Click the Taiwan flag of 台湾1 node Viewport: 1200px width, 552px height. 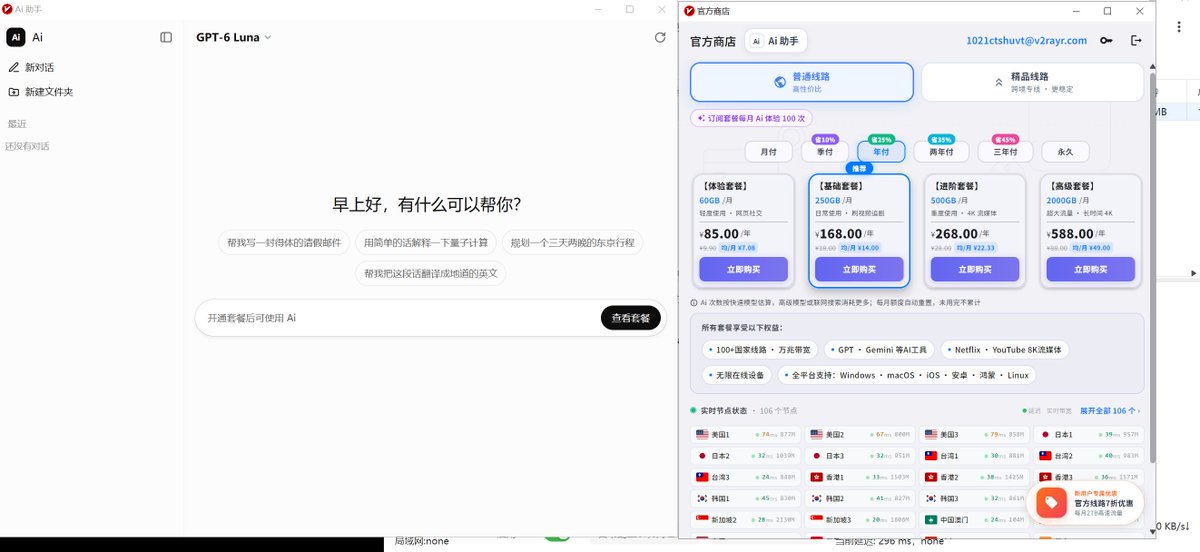(931, 456)
